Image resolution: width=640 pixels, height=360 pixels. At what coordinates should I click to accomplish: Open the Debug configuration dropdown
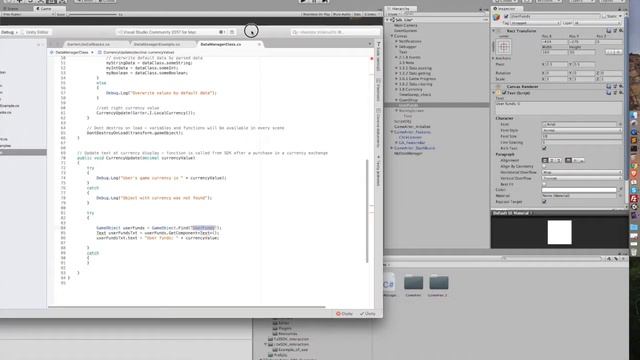pos(9,32)
